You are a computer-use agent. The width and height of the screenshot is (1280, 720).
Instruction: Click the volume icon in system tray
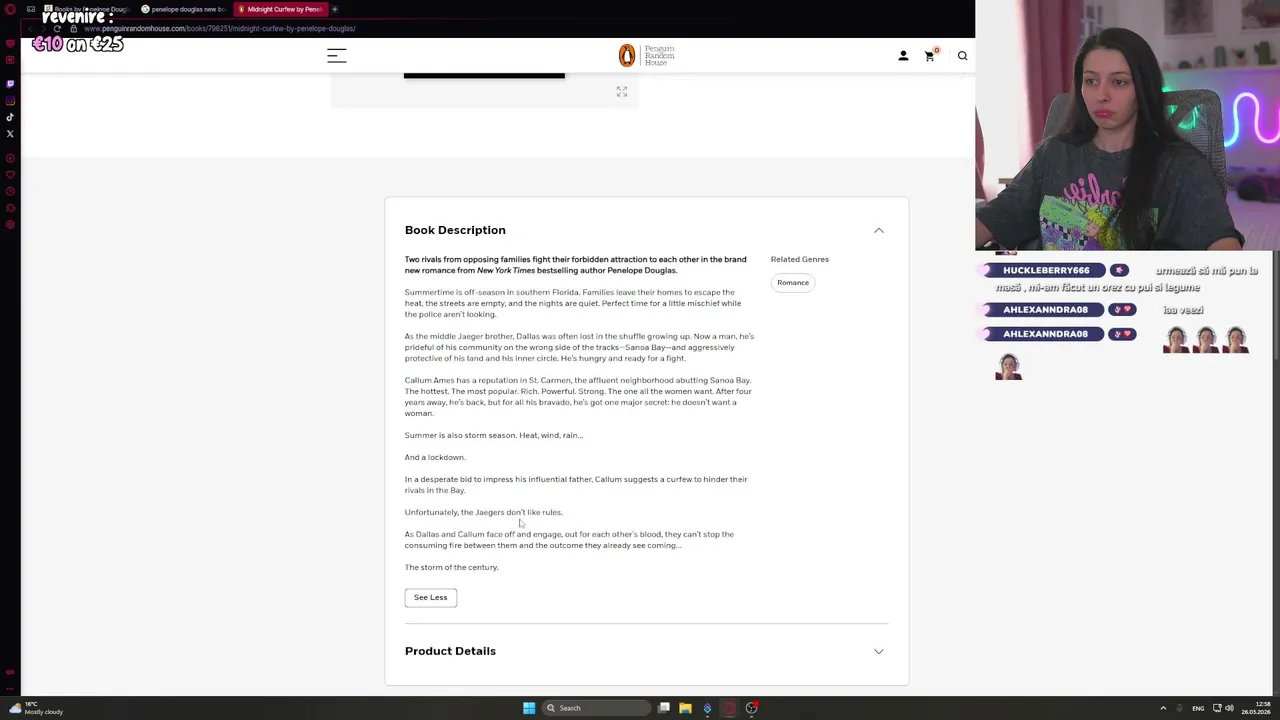[1229, 708]
